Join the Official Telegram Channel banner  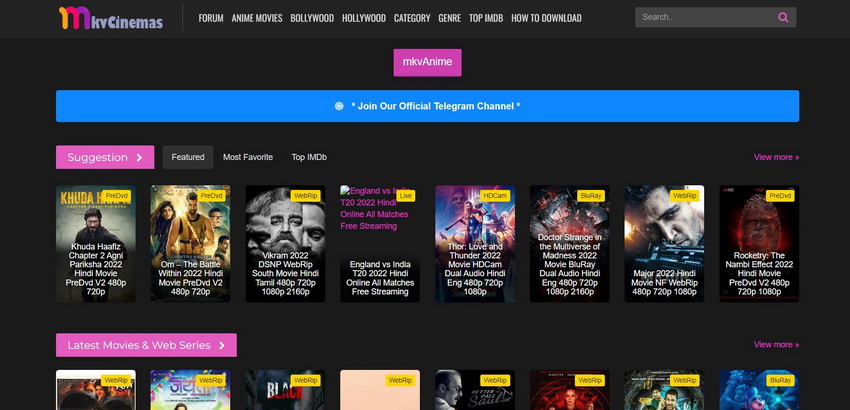[x=427, y=106]
